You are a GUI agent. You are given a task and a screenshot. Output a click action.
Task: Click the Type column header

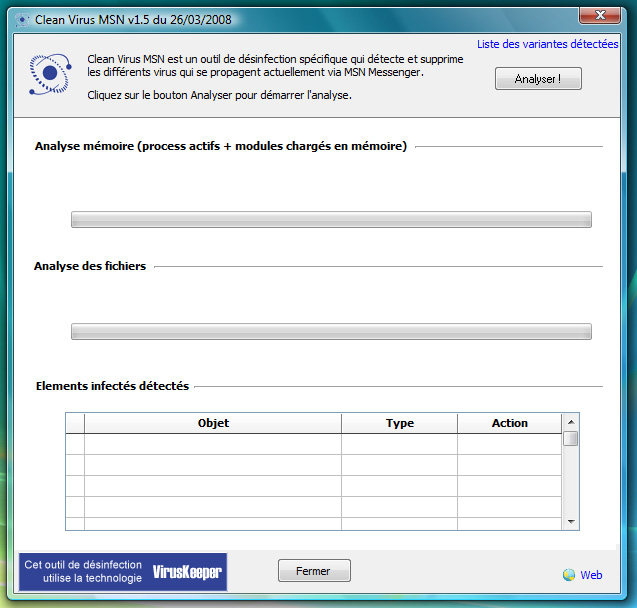(399, 423)
